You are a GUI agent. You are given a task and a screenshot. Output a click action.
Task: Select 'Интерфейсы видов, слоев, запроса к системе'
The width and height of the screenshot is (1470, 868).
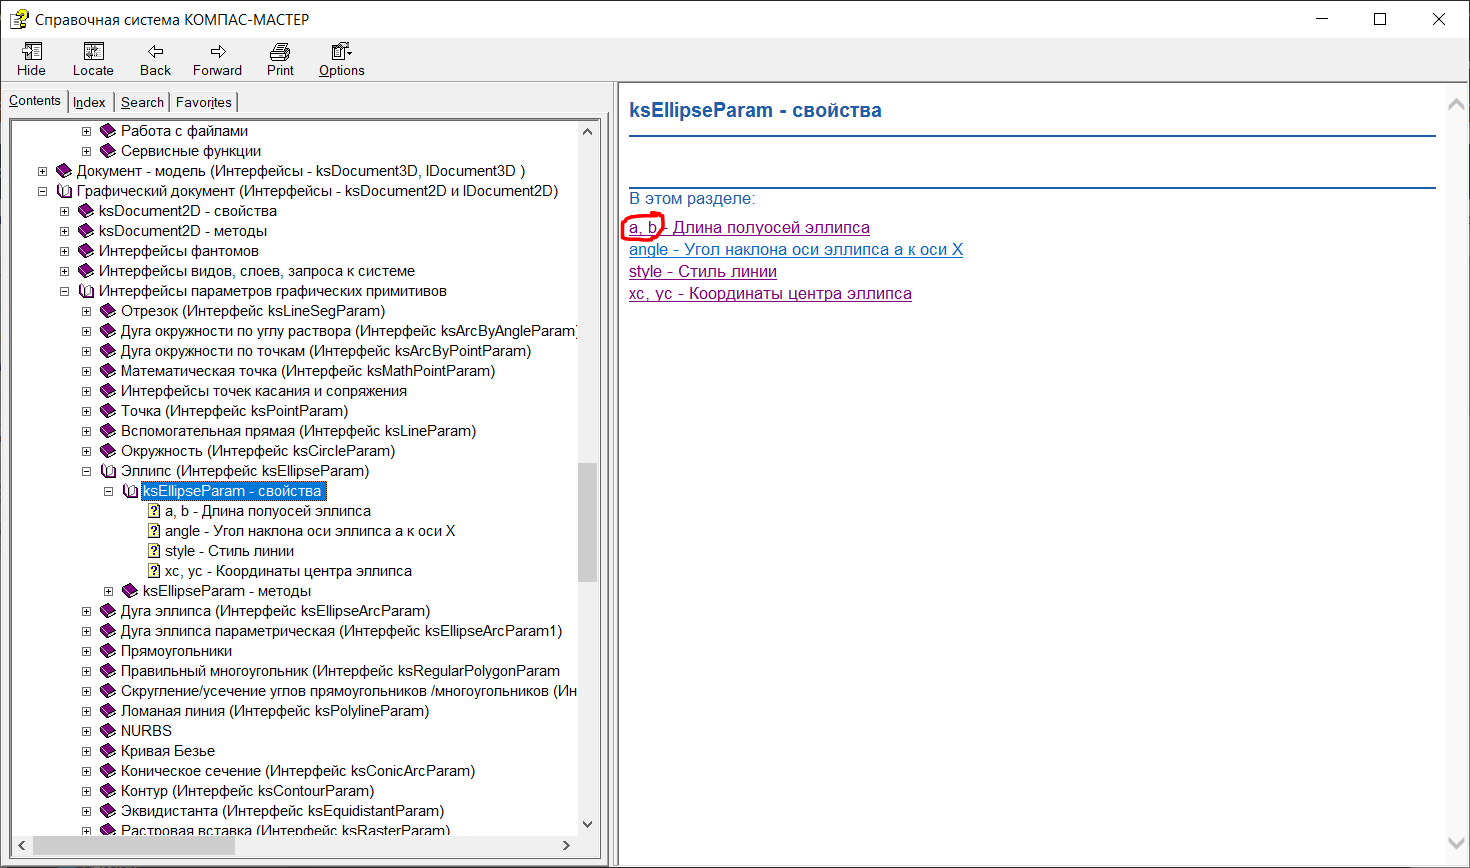point(257,271)
